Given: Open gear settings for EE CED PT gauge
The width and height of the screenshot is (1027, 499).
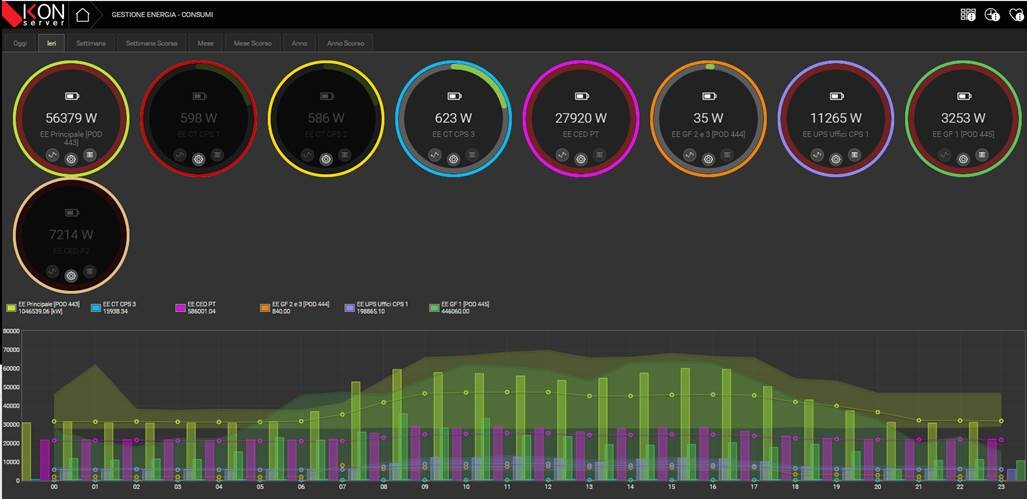Looking at the screenshot, I should tap(581, 158).
